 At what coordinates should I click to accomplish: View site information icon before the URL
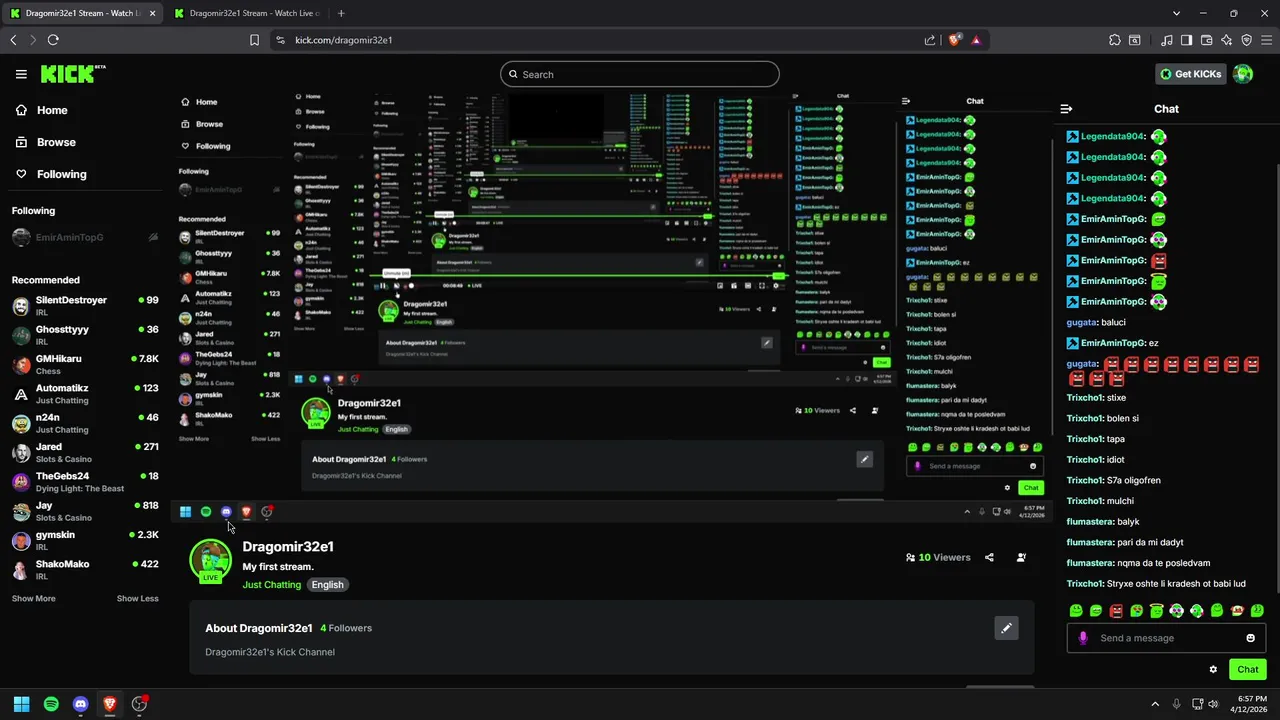pos(280,40)
